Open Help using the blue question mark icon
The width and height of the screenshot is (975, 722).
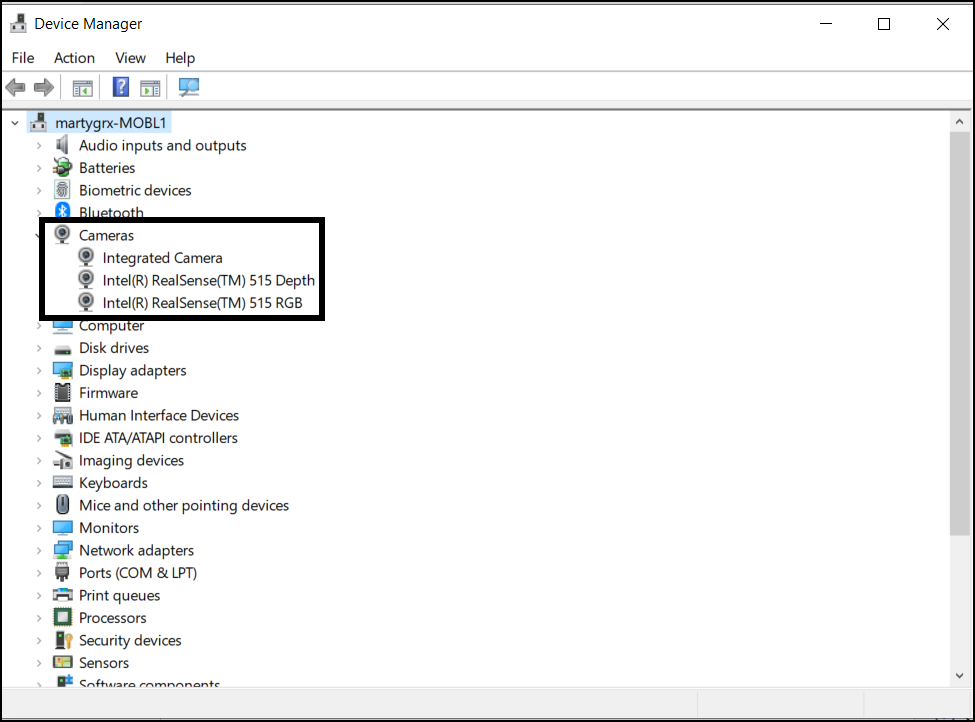(x=120, y=87)
